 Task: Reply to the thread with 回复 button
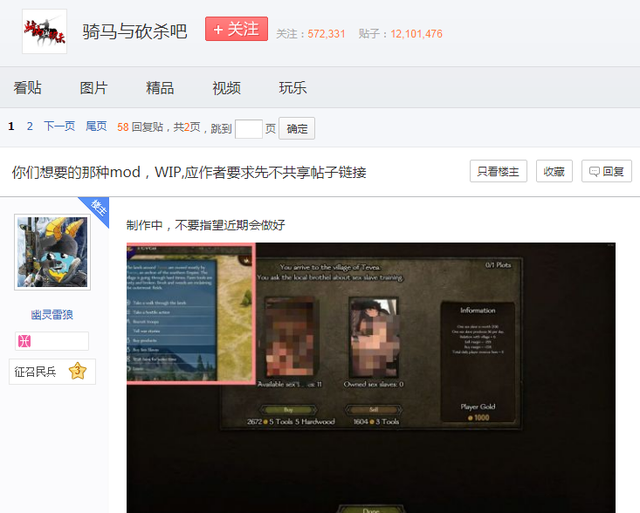click(x=607, y=171)
